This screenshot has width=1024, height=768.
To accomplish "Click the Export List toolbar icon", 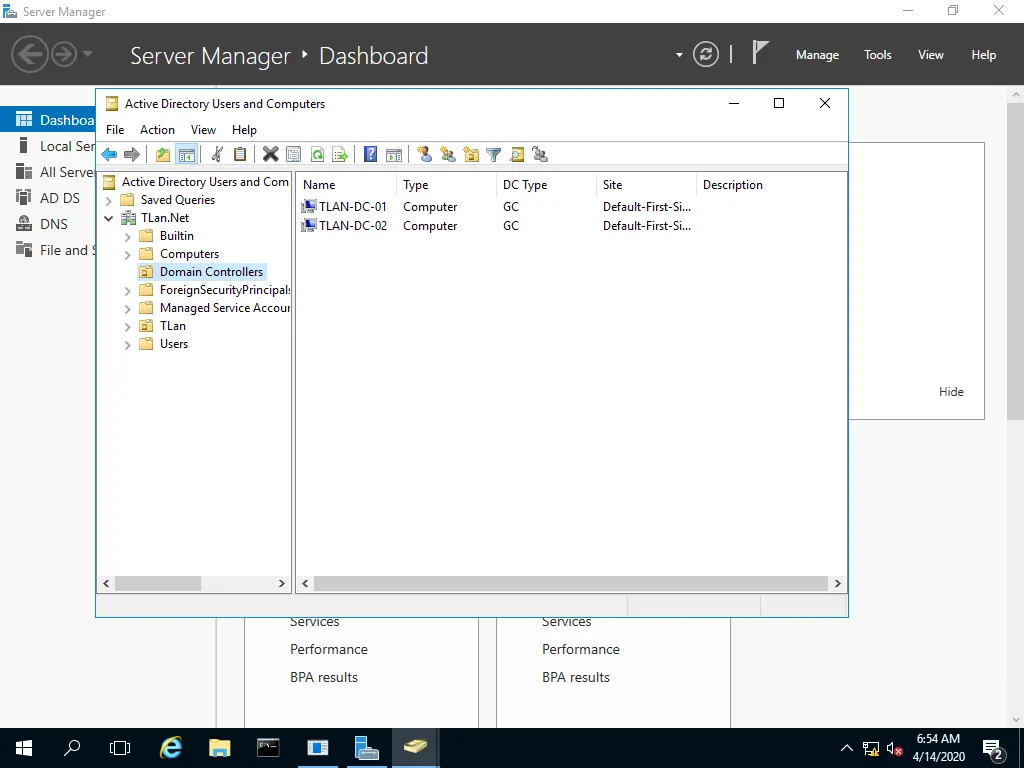I will click(340, 155).
